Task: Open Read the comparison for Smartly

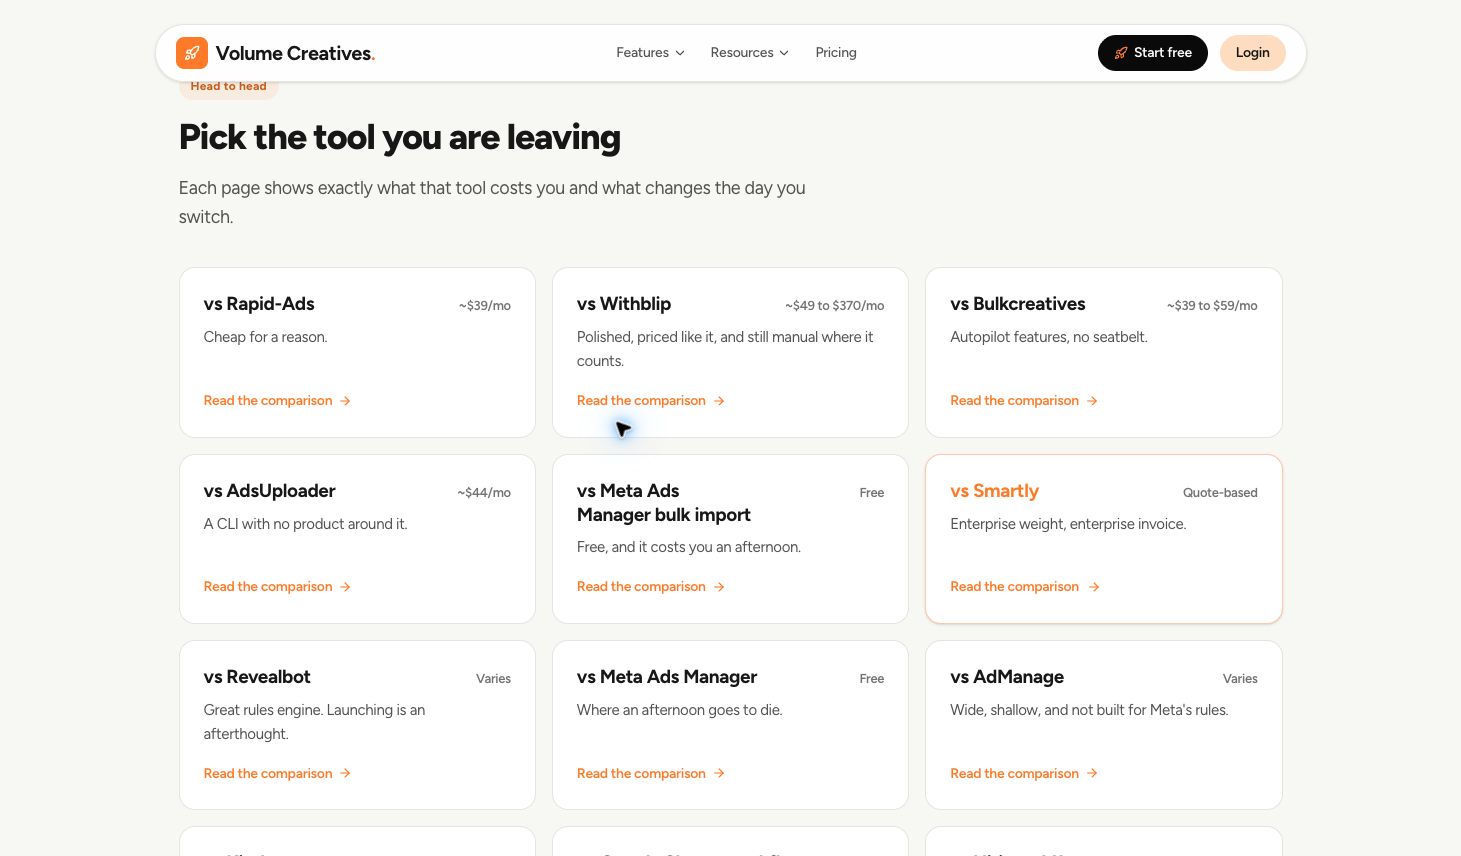Action: click(1024, 587)
